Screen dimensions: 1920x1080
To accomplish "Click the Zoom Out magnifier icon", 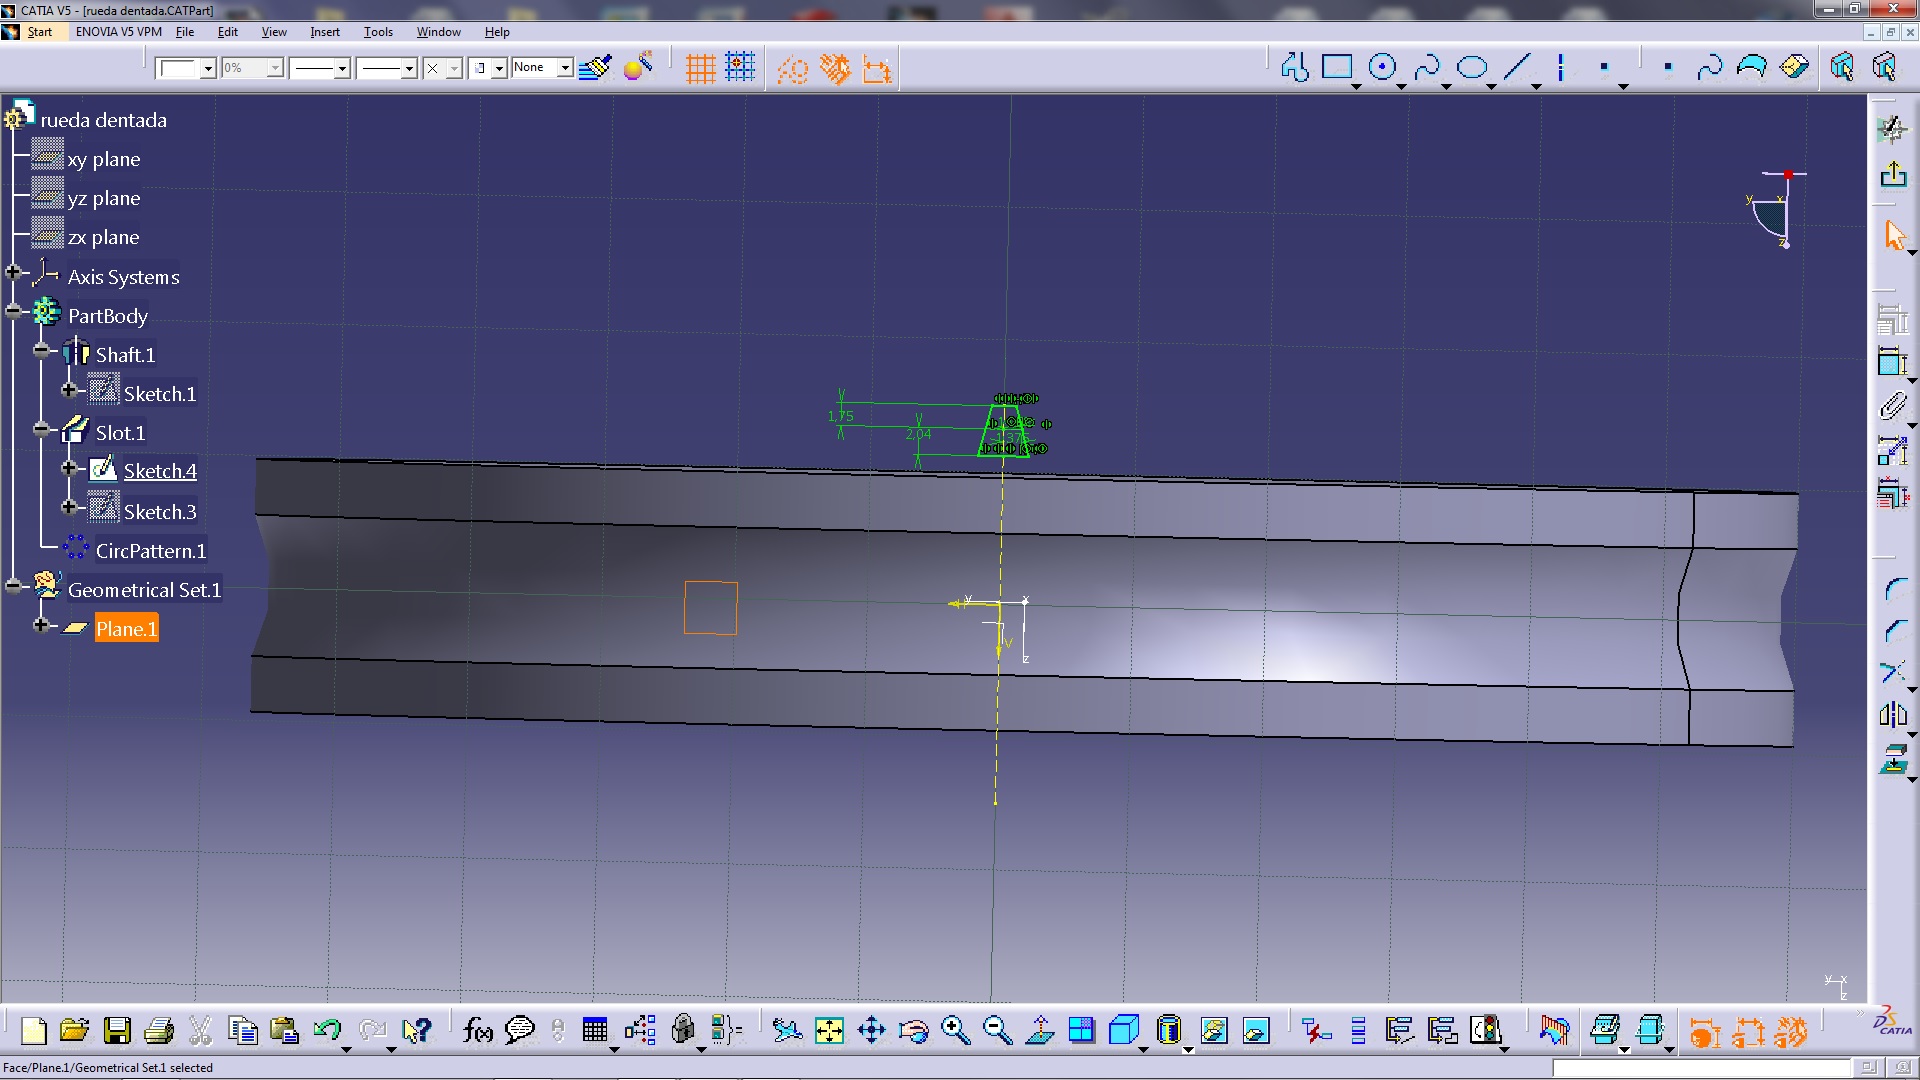I will [997, 1030].
